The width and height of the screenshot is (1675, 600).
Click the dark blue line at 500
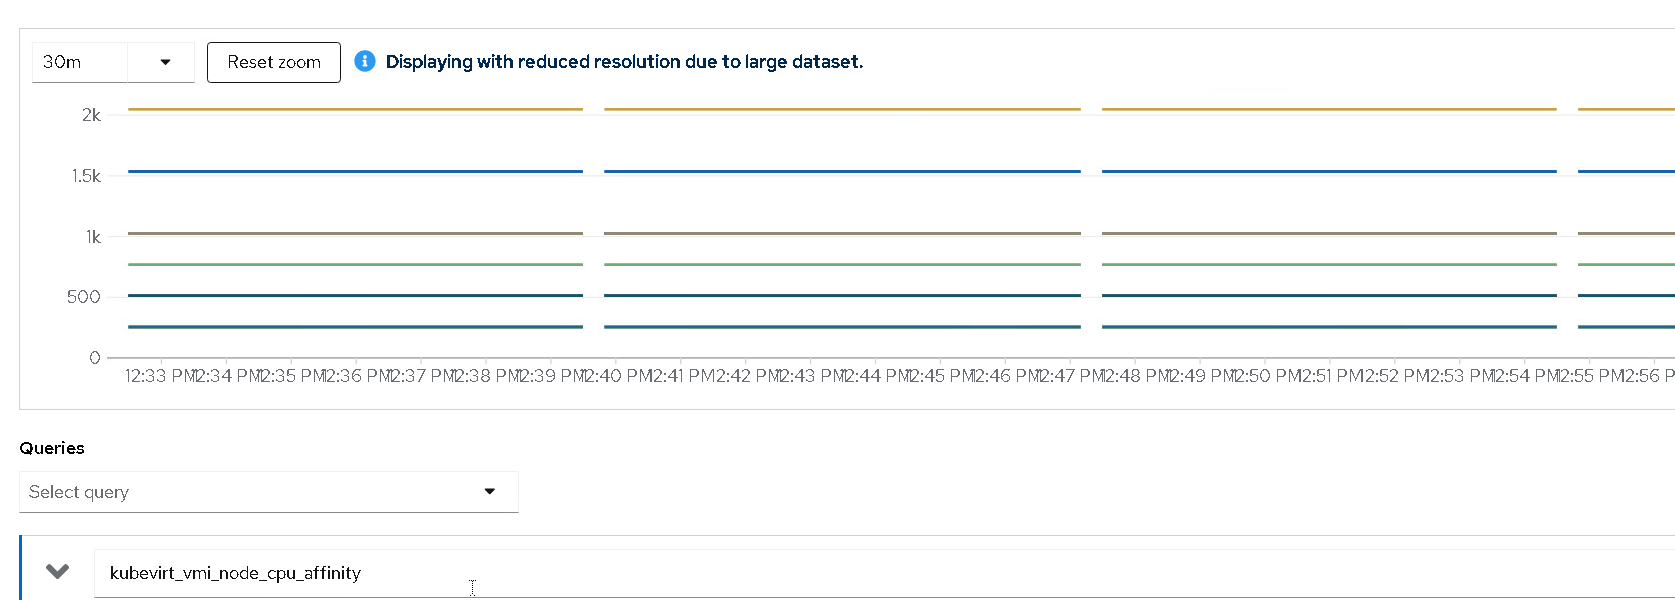(355, 296)
